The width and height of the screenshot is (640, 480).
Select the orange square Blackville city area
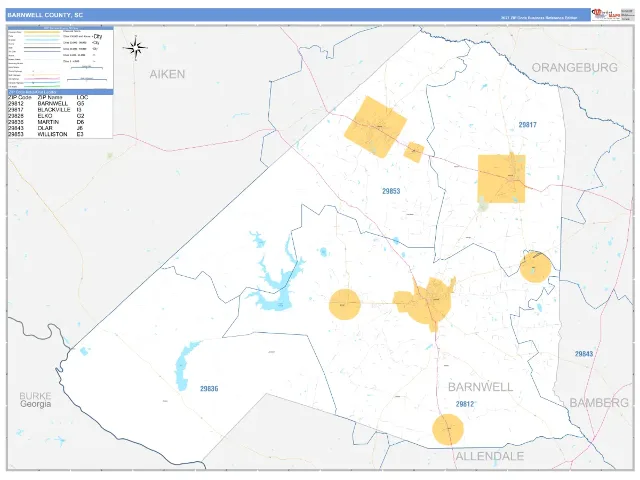(501, 178)
